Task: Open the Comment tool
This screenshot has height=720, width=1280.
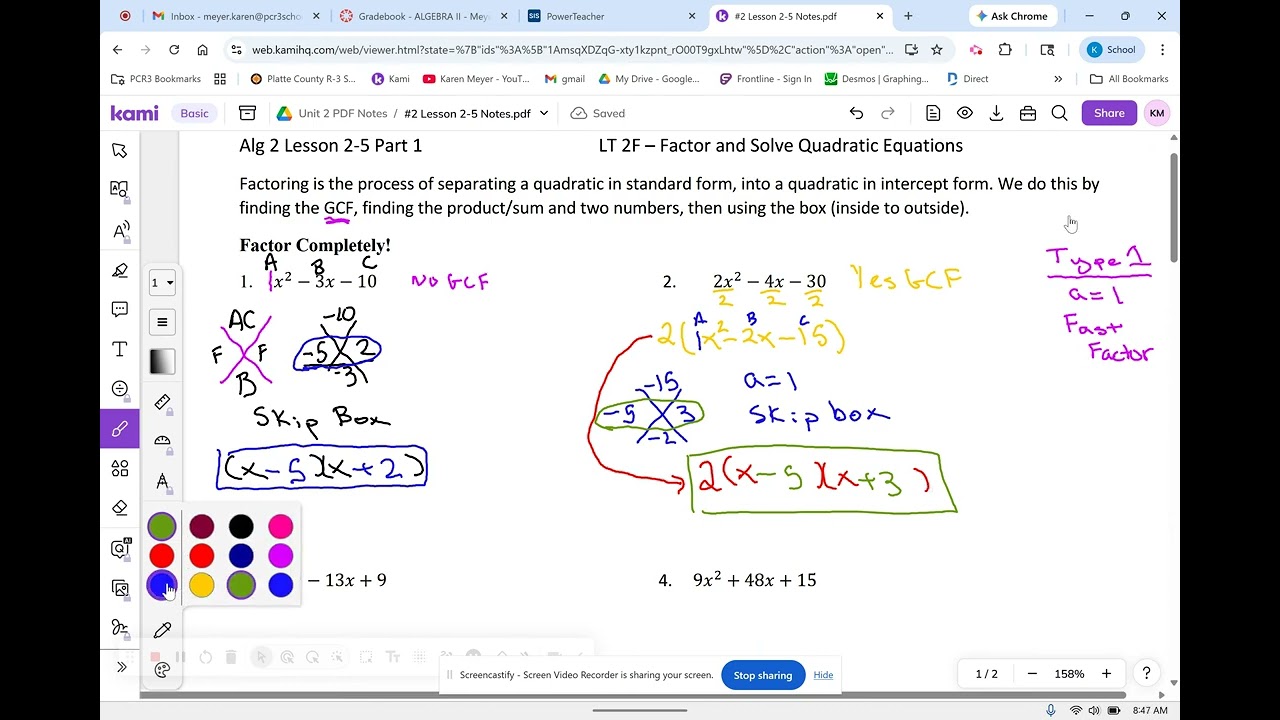Action: (120, 309)
